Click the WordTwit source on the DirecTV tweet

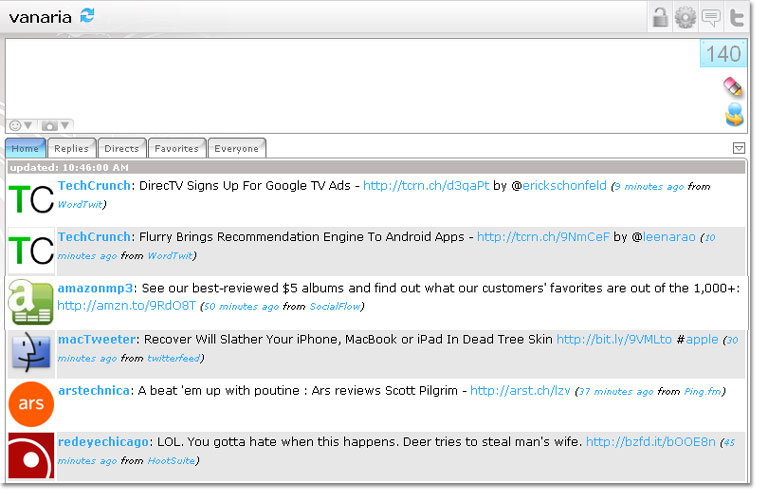(x=80, y=204)
